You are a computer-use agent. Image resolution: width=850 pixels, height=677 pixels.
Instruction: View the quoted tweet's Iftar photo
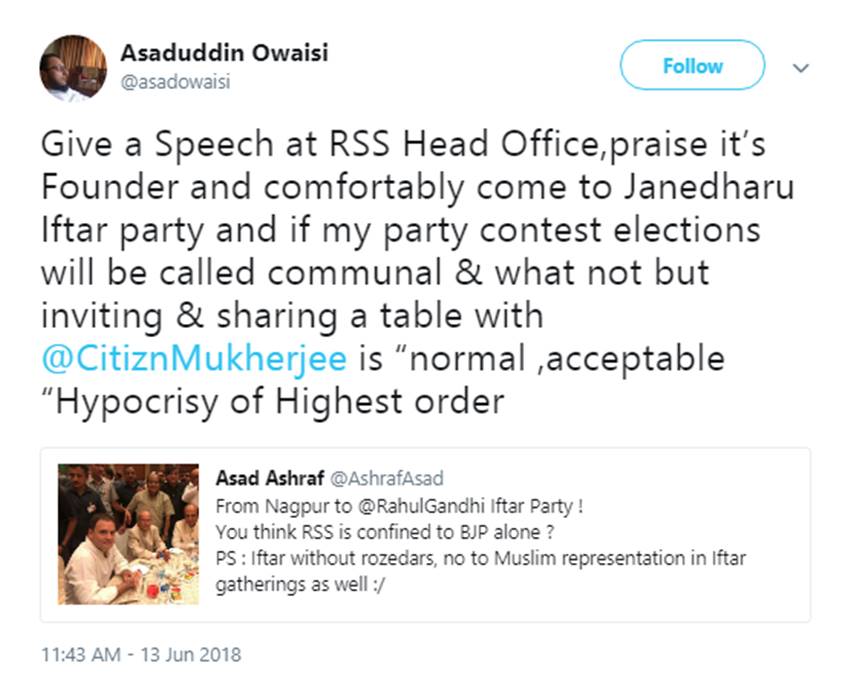[128, 533]
